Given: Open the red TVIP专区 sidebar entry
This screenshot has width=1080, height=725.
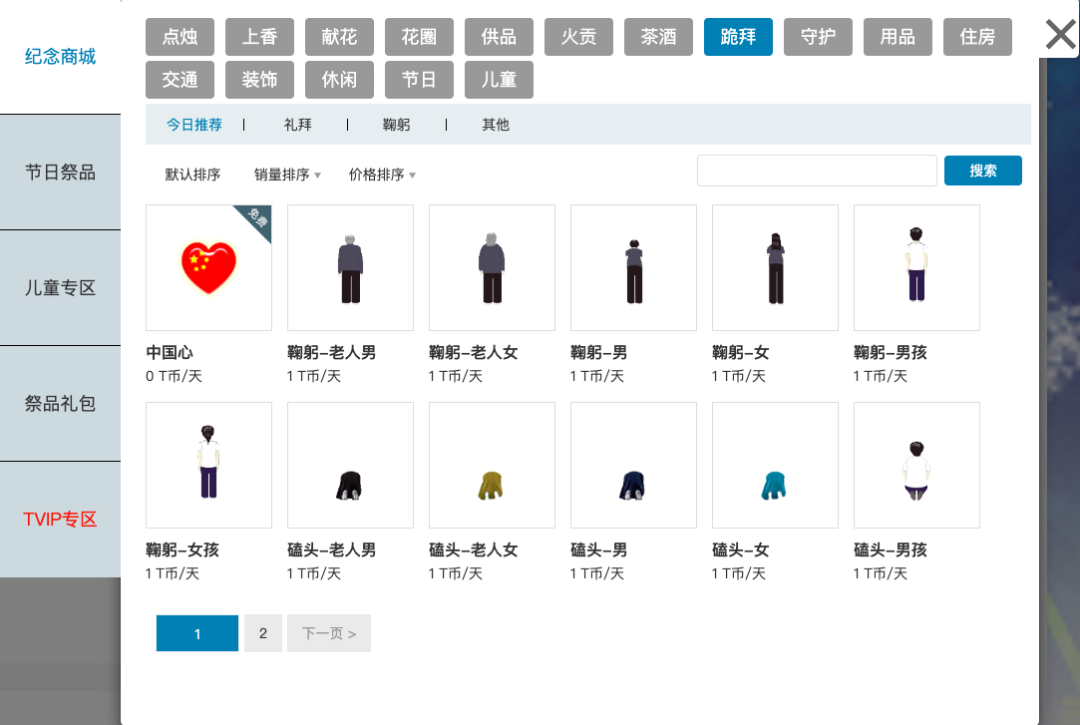Looking at the screenshot, I should 61,519.
